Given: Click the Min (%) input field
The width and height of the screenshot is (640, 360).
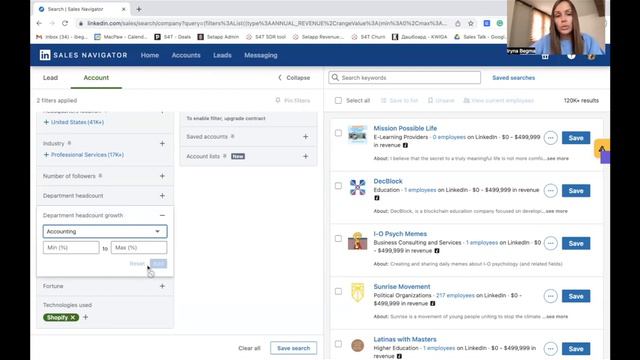Looking at the screenshot, I should (71, 247).
